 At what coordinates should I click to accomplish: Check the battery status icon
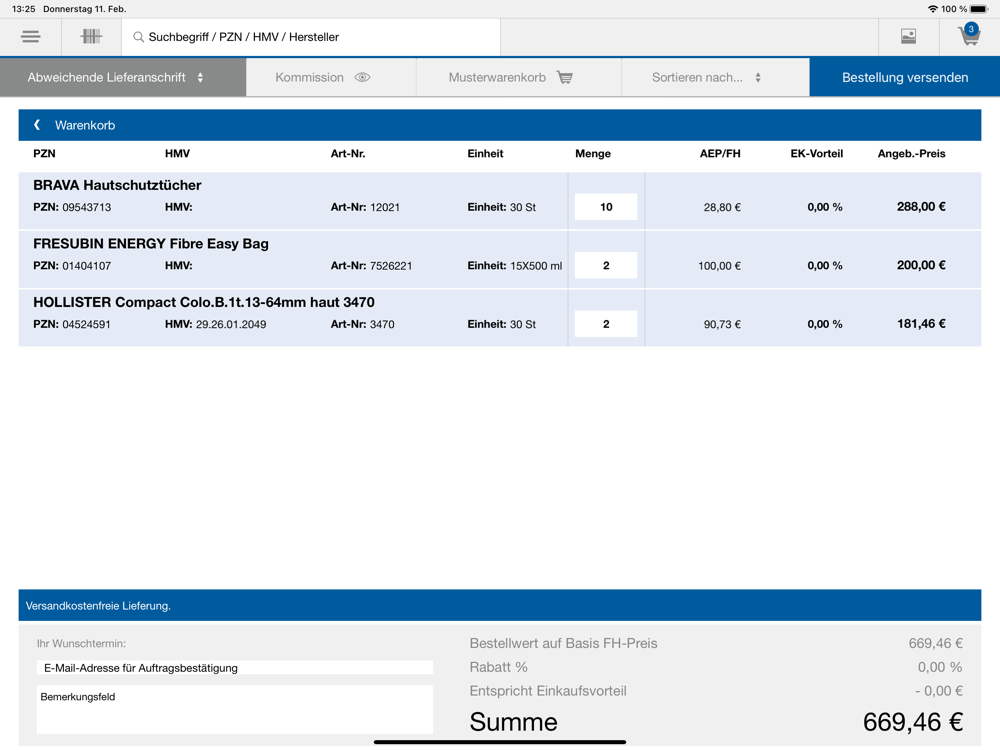[979, 9]
